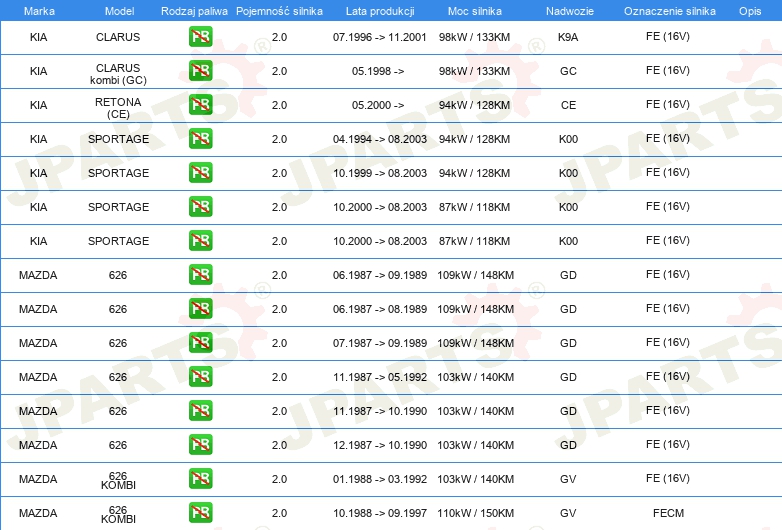Viewport: 782px width, 530px height.
Task: Click the '07.1987 -> 09.1989' production years cell
Action: click(380, 343)
